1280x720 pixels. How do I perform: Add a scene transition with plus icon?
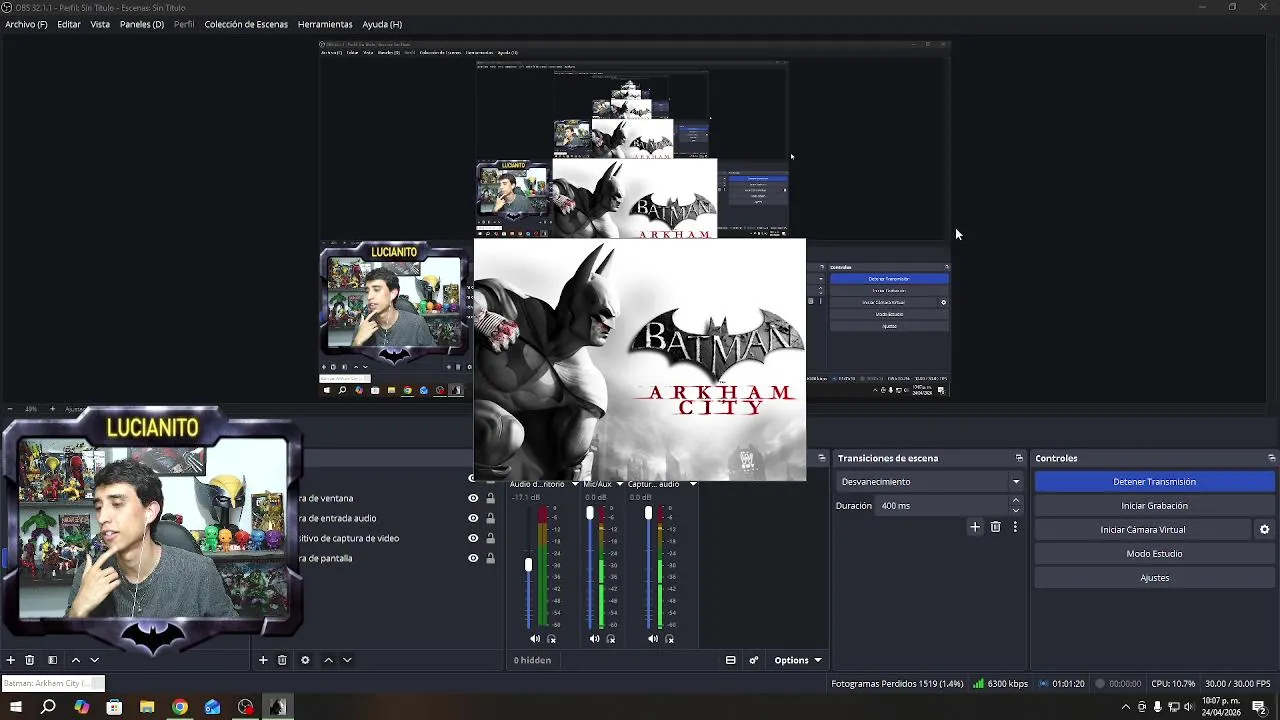(x=975, y=527)
